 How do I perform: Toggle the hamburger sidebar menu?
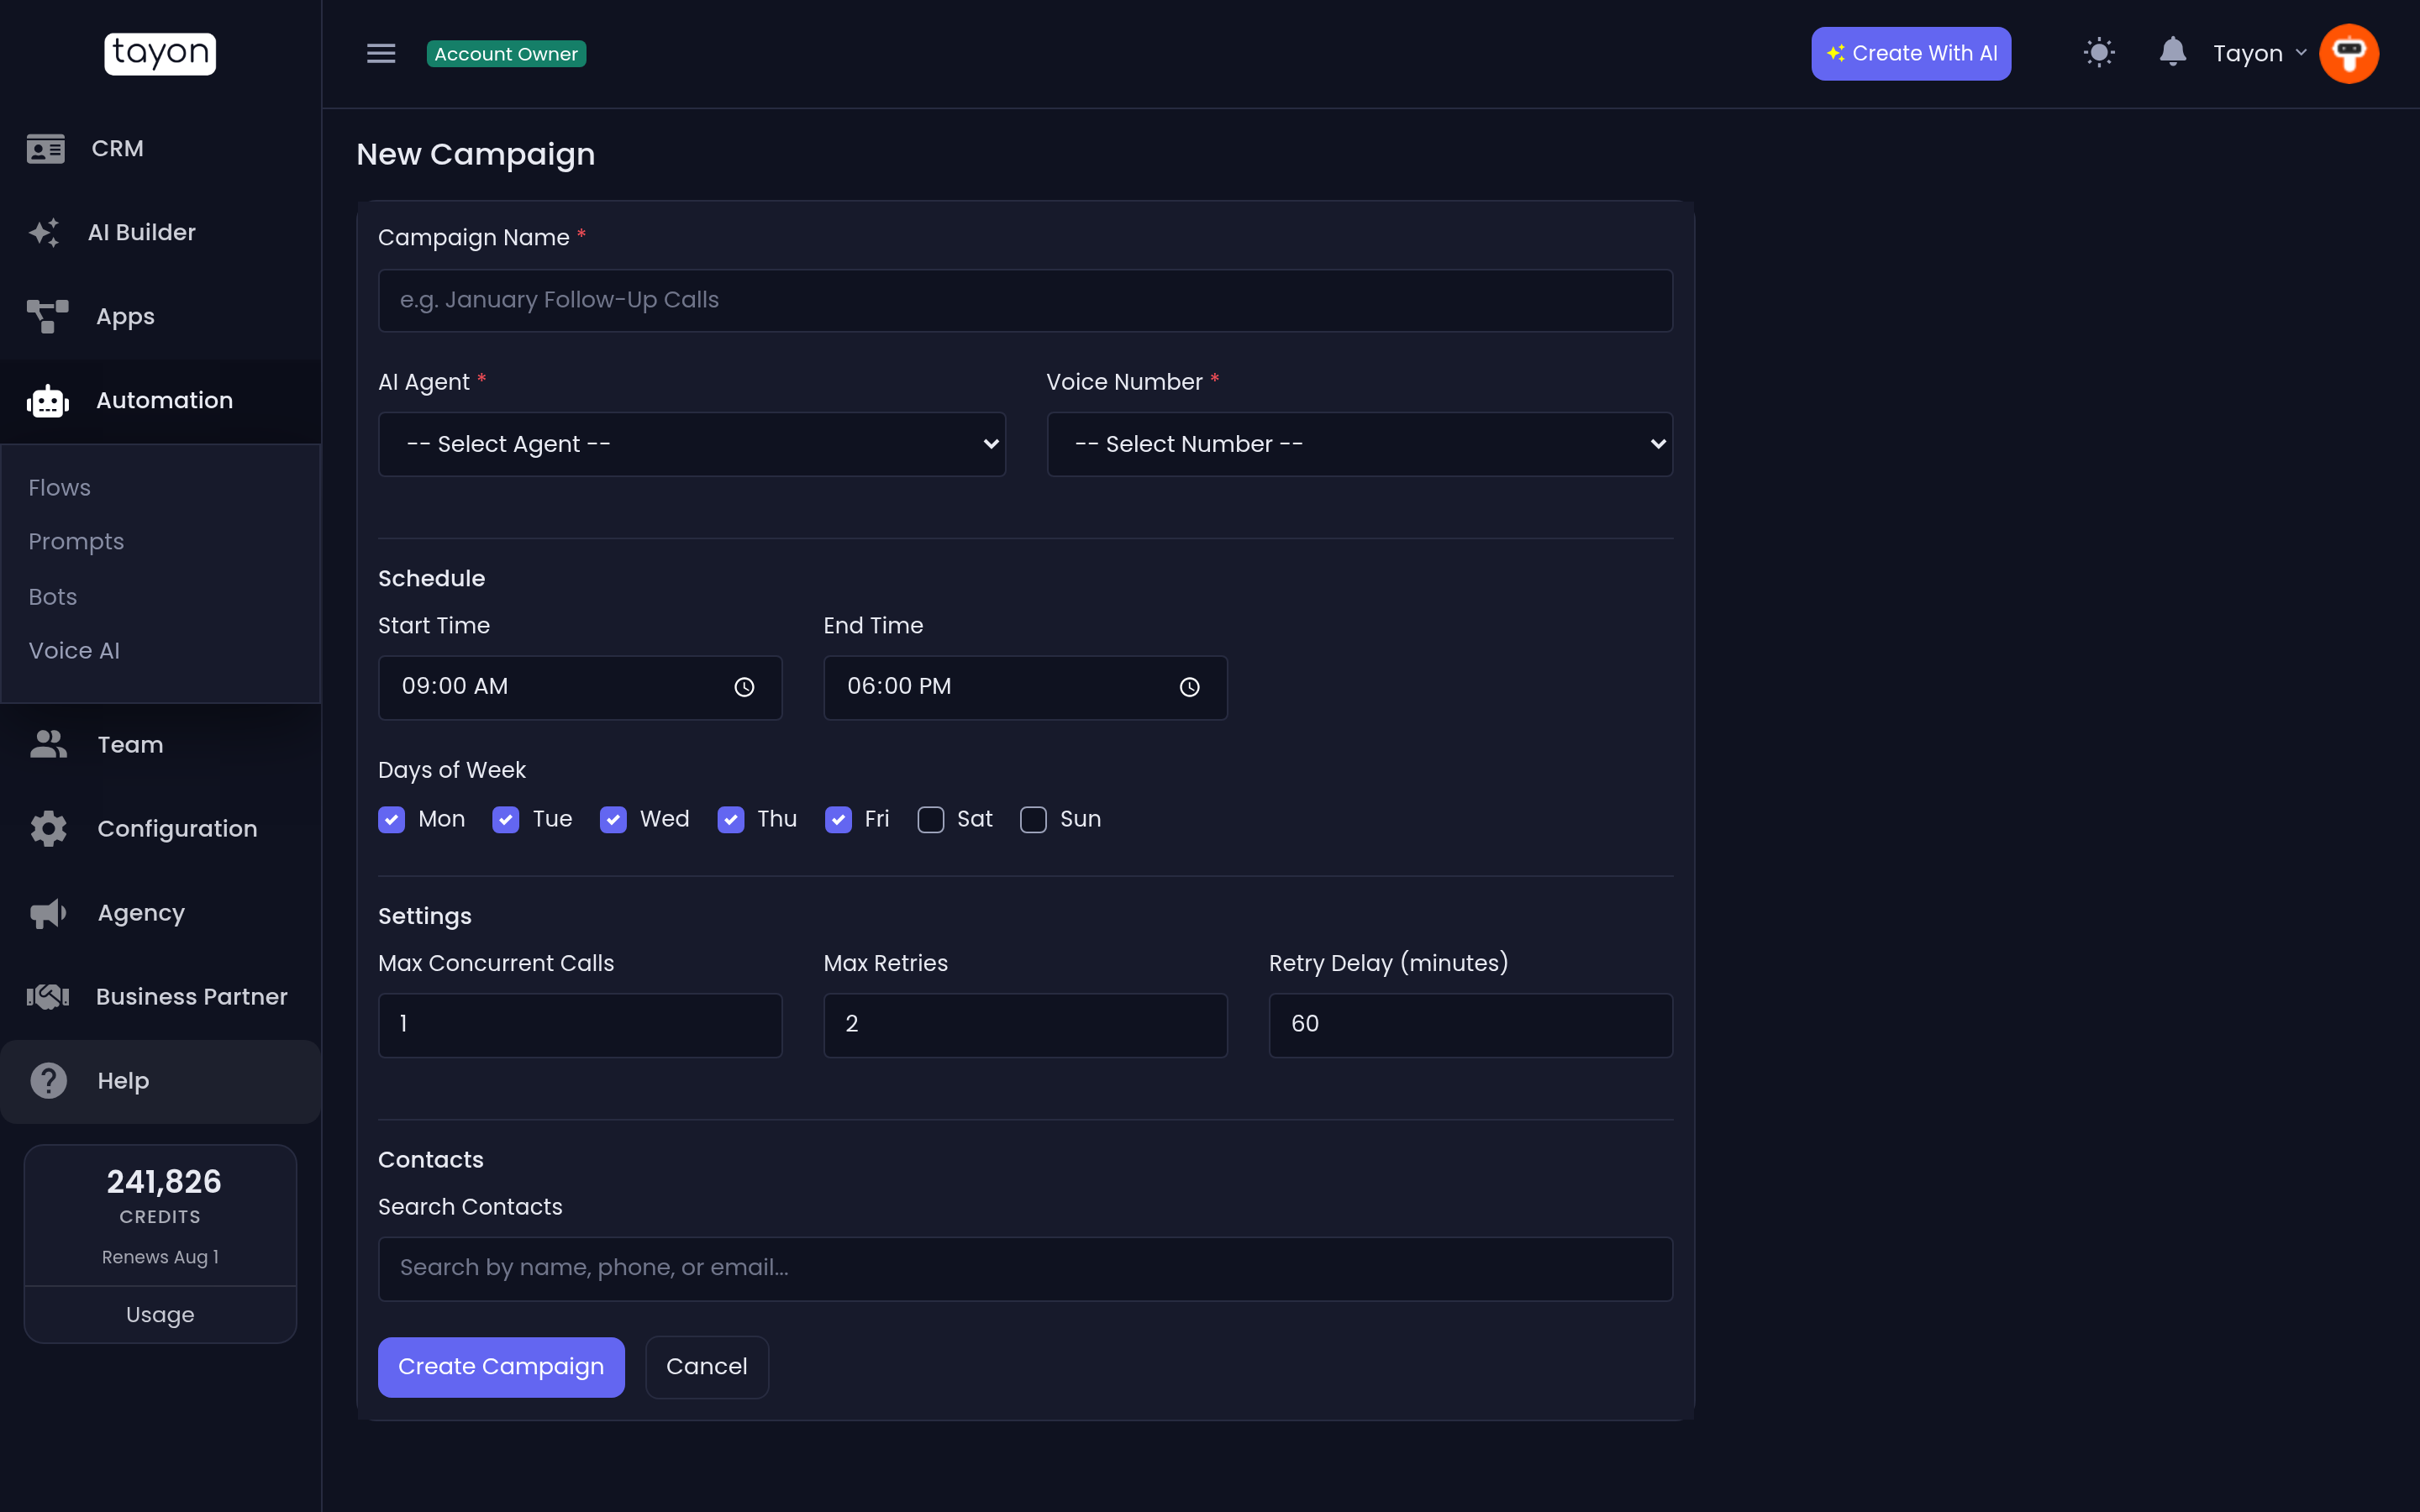tap(381, 53)
